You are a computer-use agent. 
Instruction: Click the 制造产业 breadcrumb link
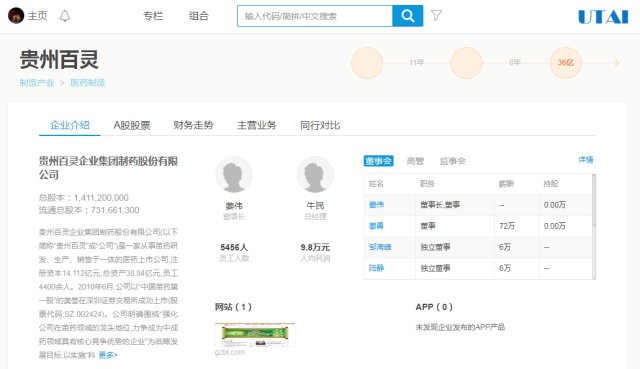coord(37,83)
